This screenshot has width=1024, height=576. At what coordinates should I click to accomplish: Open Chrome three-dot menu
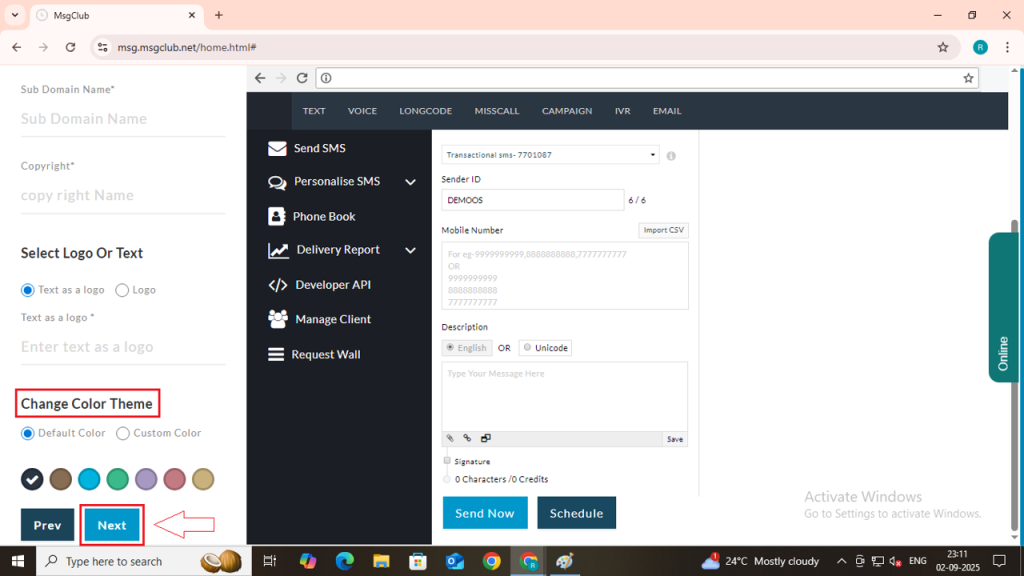[x=1007, y=47]
